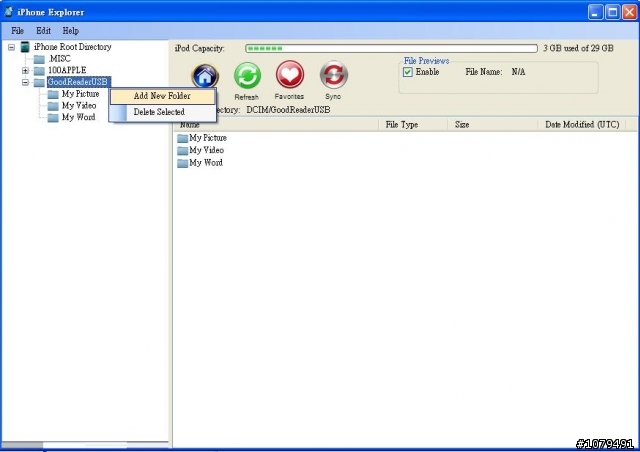Screen dimensions: 640x452
Task: Click the Home toolbar icon
Action: (205, 76)
